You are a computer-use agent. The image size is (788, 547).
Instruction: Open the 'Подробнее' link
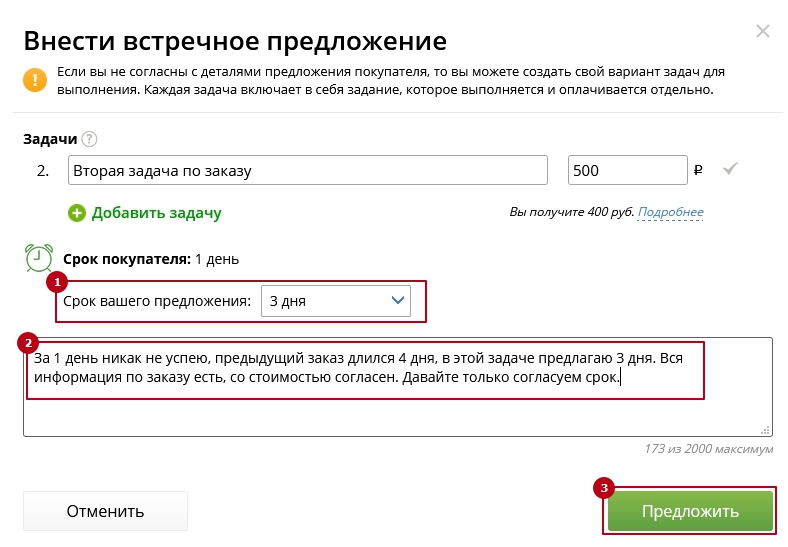pyautogui.click(x=670, y=212)
